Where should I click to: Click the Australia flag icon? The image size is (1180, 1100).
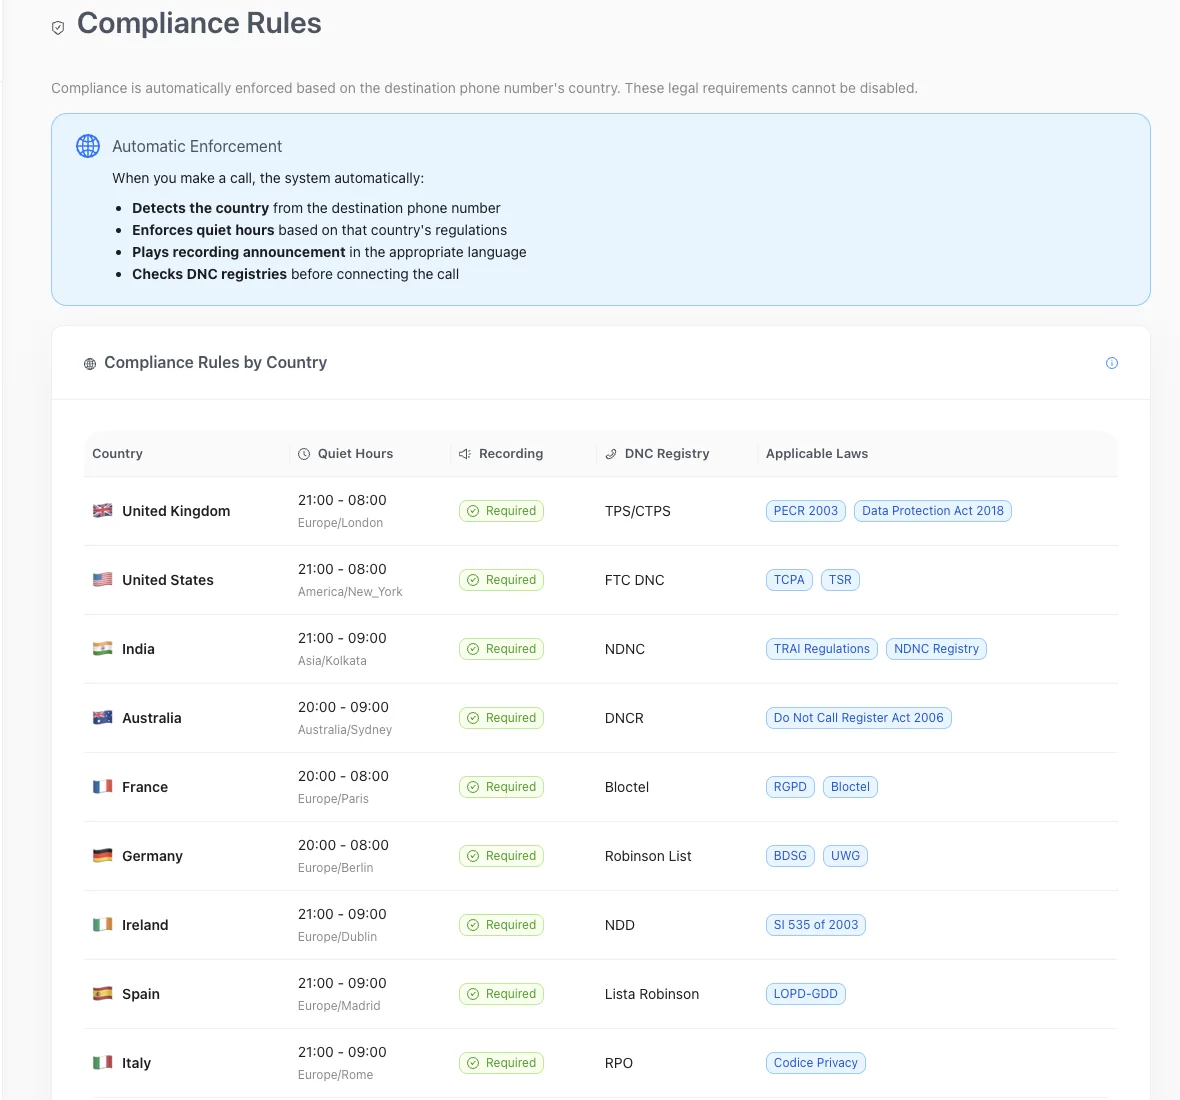102,718
